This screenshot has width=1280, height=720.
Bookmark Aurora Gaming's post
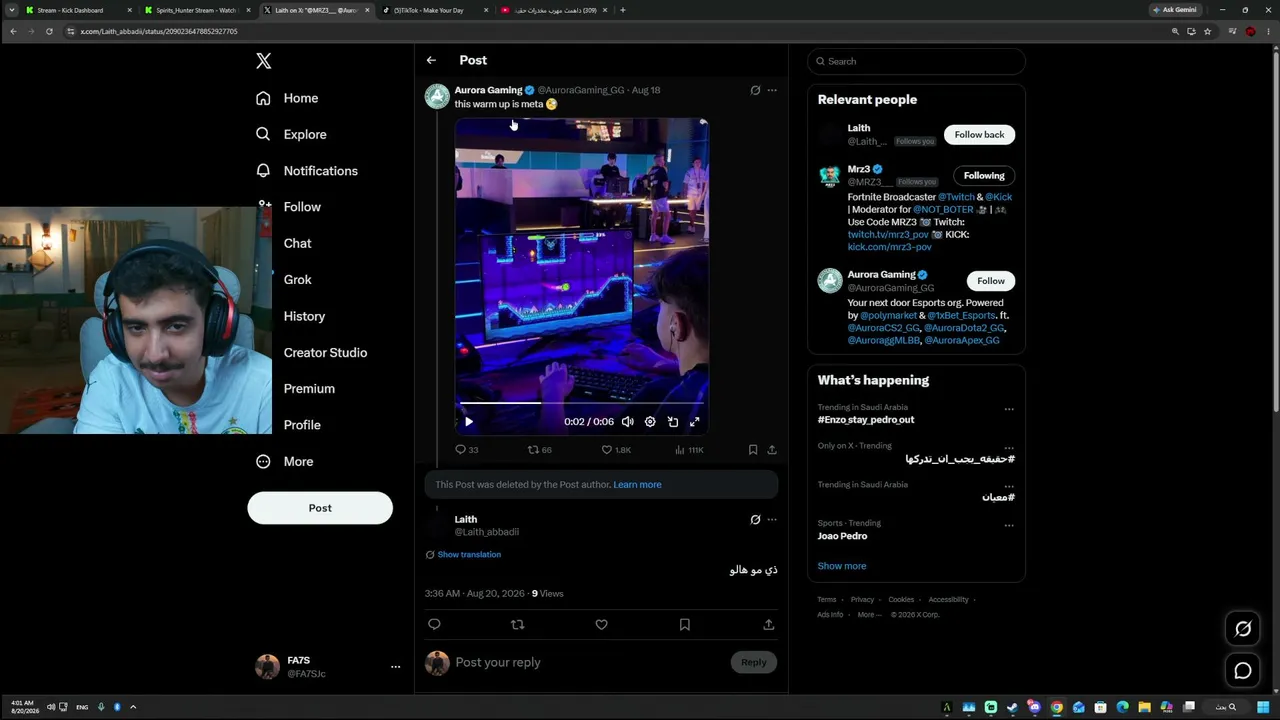coord(753,450)
